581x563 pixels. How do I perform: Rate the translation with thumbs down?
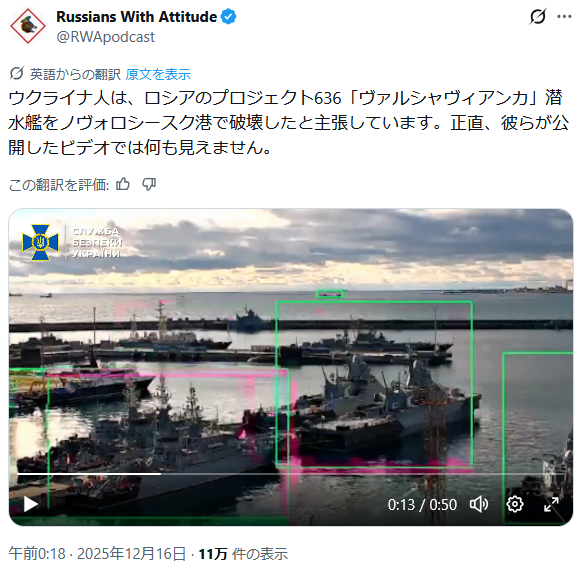pos(149,184)
